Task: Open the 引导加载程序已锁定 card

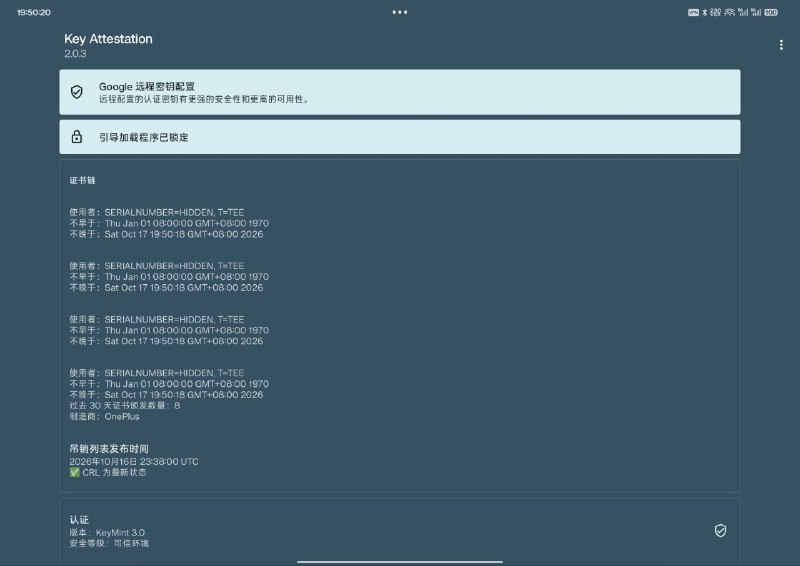Action: point(400,137)
